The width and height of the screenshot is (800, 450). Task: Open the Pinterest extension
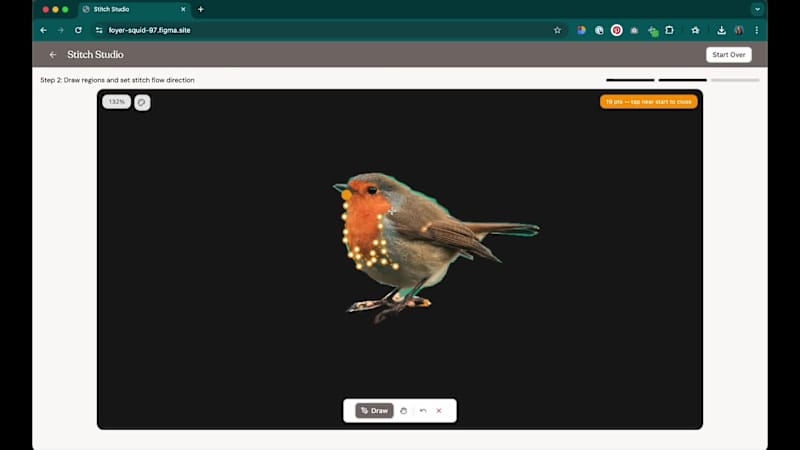pyautogui.click(x=617, y=30)
